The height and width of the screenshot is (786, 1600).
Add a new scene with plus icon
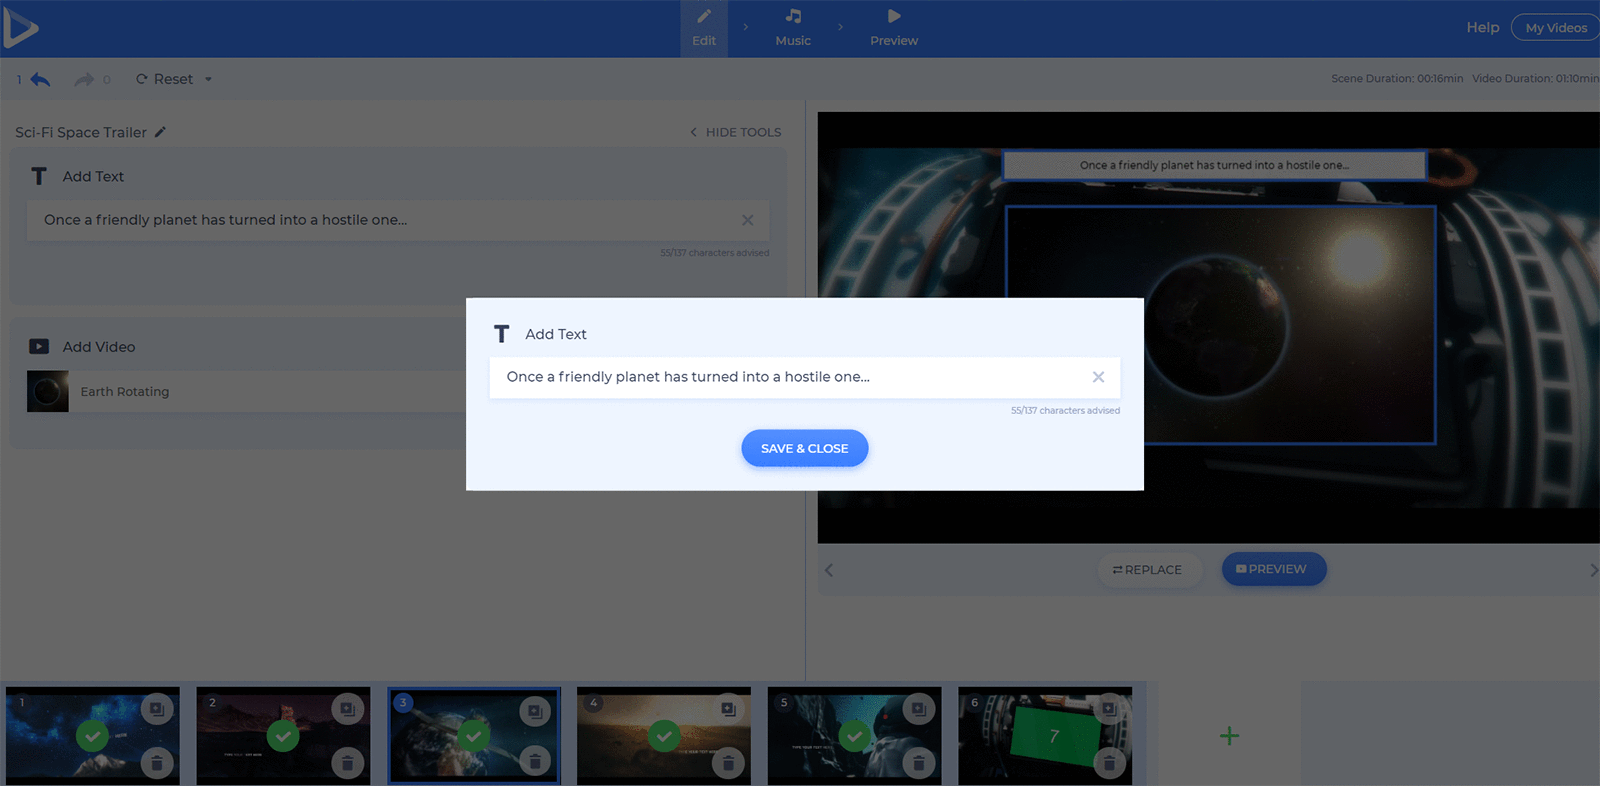[1229, 736]
